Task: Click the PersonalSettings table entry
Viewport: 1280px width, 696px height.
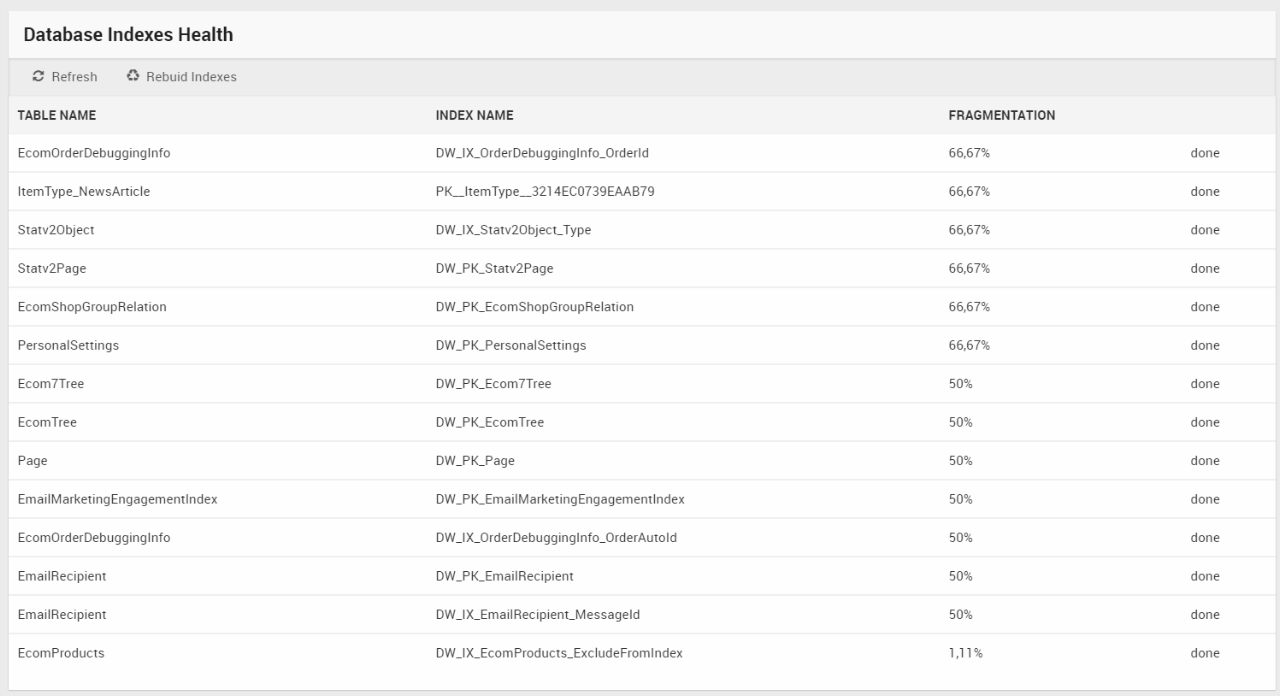Action: [x=68, y=345]
